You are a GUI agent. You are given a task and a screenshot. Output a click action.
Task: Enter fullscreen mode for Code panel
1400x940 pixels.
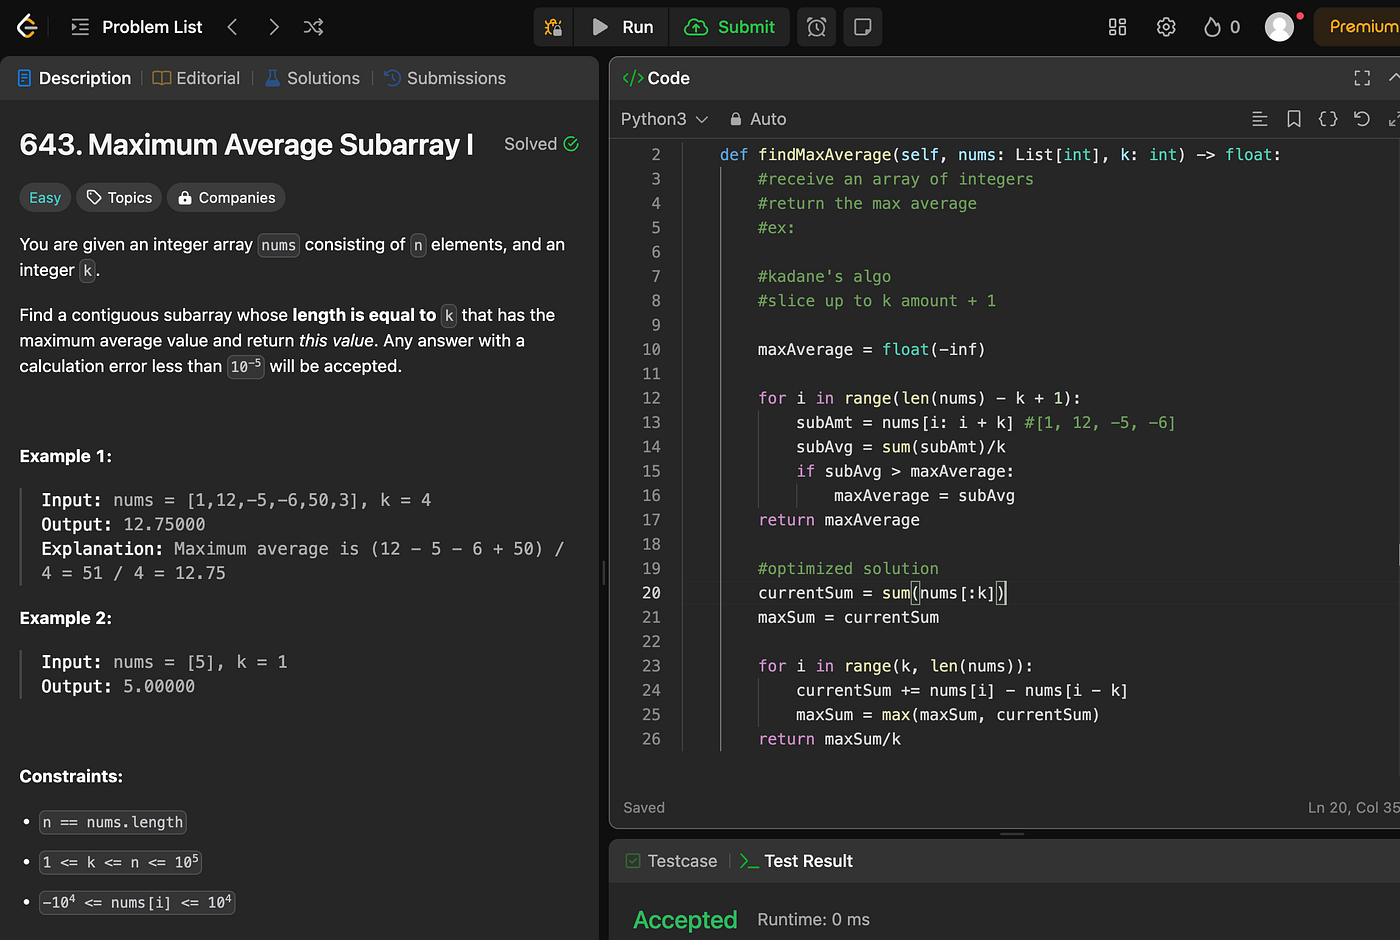tap(1361, 78)
